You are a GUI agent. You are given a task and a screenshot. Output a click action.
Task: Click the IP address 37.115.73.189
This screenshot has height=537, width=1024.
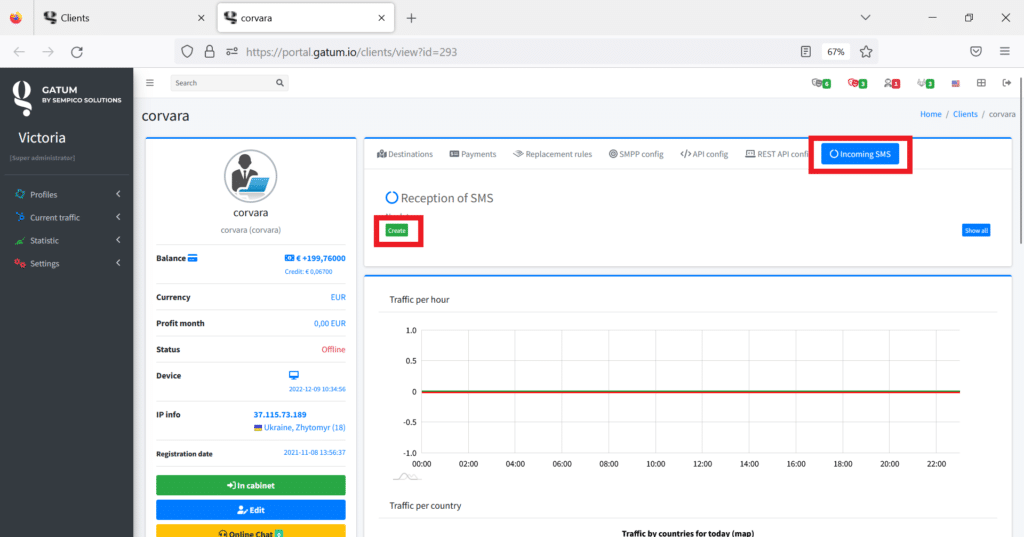tap(280, 415)
